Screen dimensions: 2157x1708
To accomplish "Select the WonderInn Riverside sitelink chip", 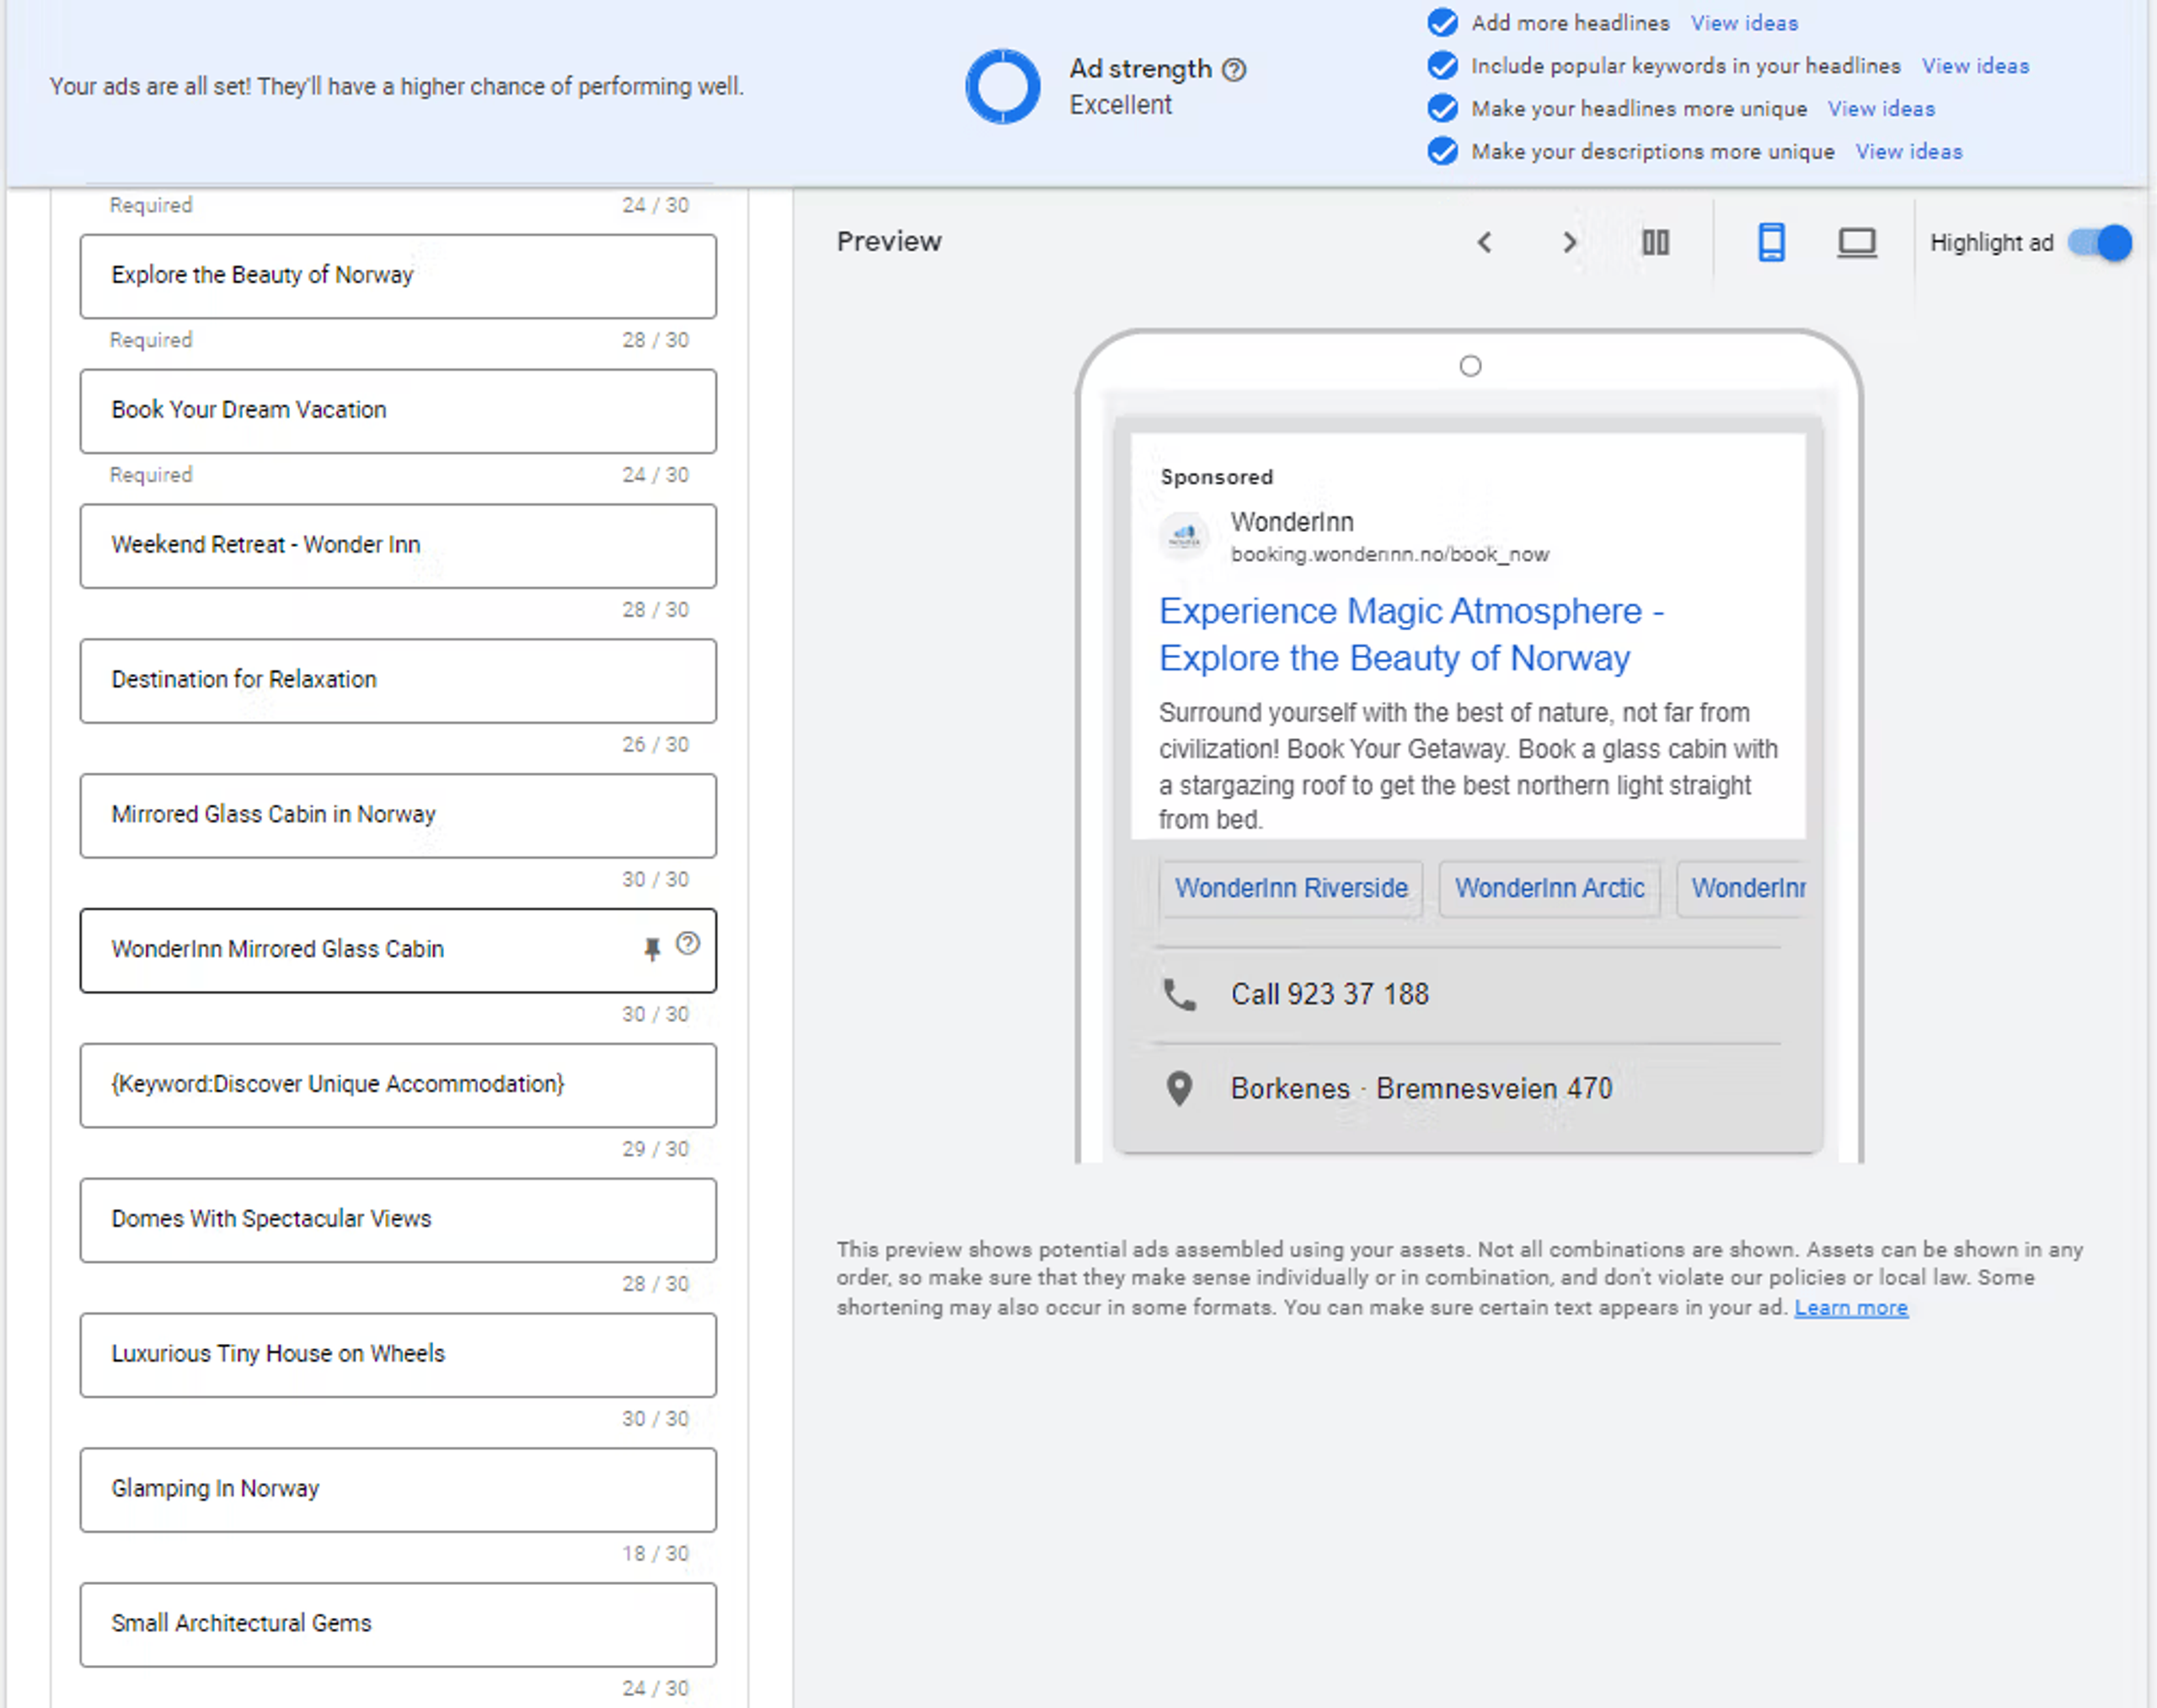I will coord(1290,888).
